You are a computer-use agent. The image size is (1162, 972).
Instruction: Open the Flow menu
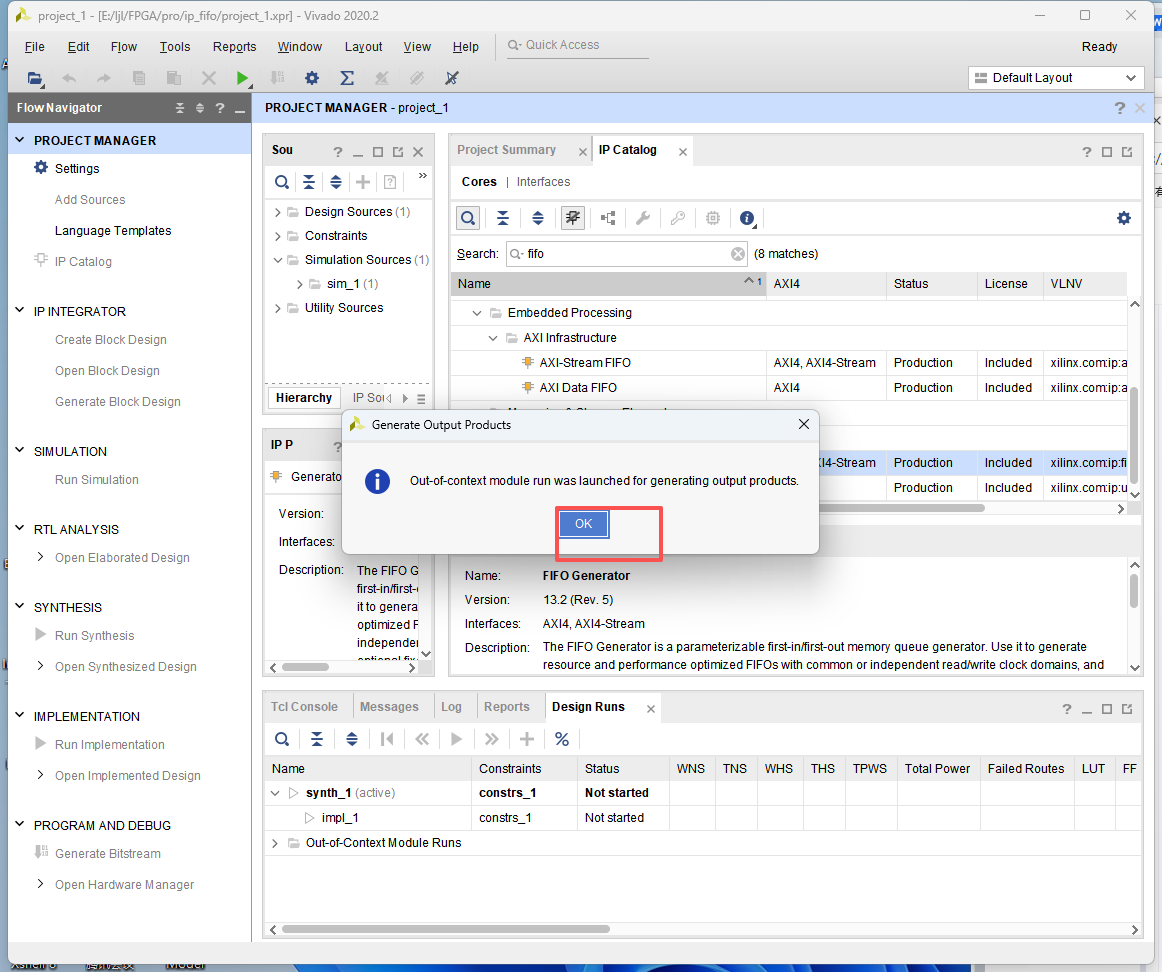coord(124,47)
